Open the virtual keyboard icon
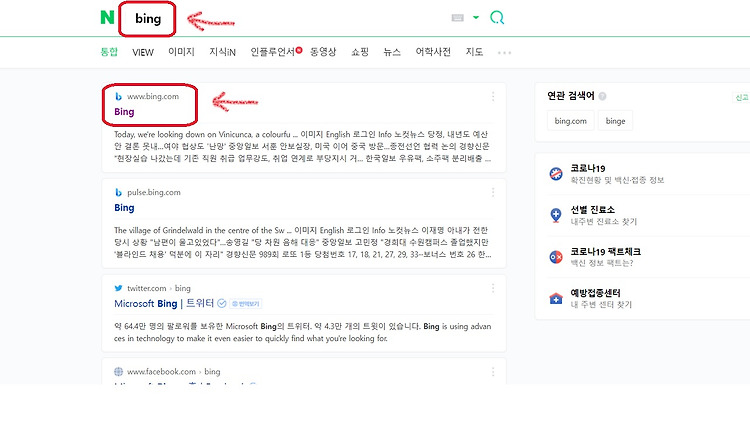750x423 pixels. (x=458, y=18)
